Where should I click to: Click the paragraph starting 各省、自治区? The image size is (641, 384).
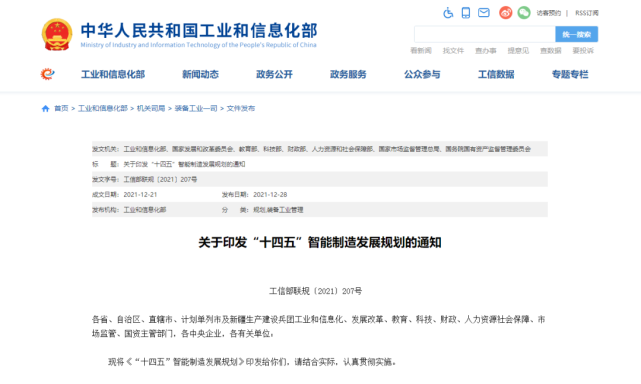tap(318, 326)
